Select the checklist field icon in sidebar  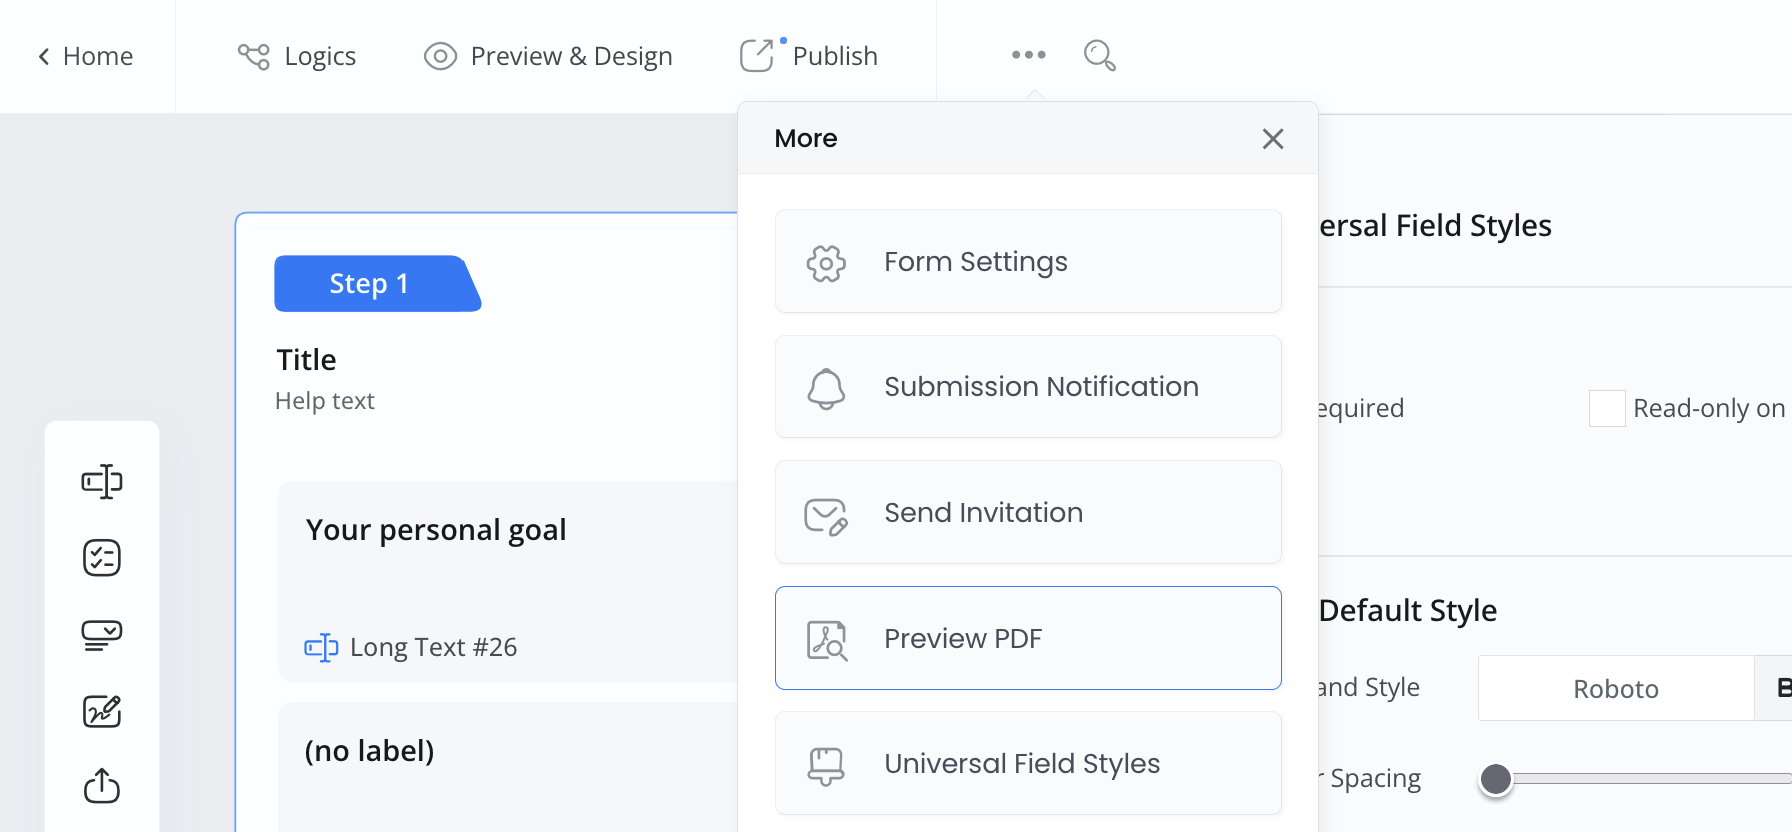(102, 558)
